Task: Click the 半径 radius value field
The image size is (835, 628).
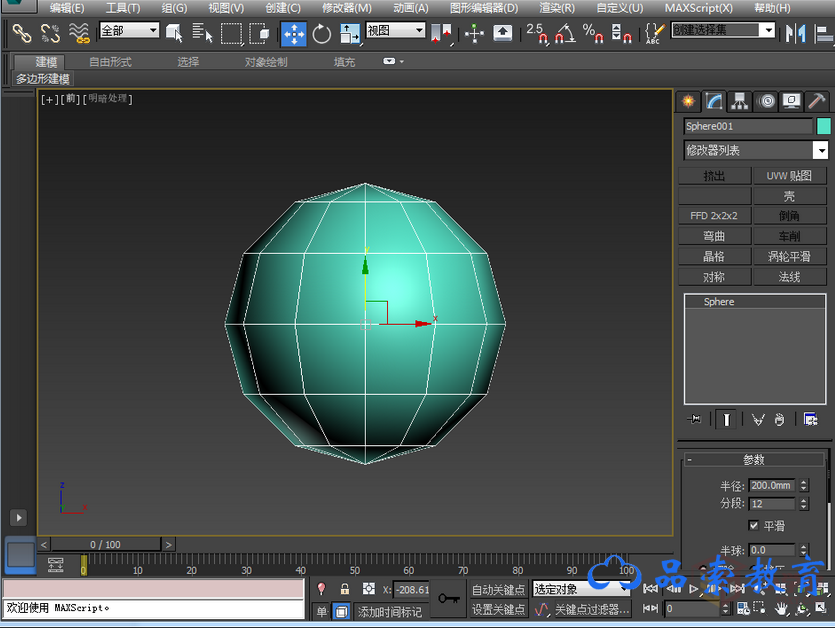Action: point(771,486)
